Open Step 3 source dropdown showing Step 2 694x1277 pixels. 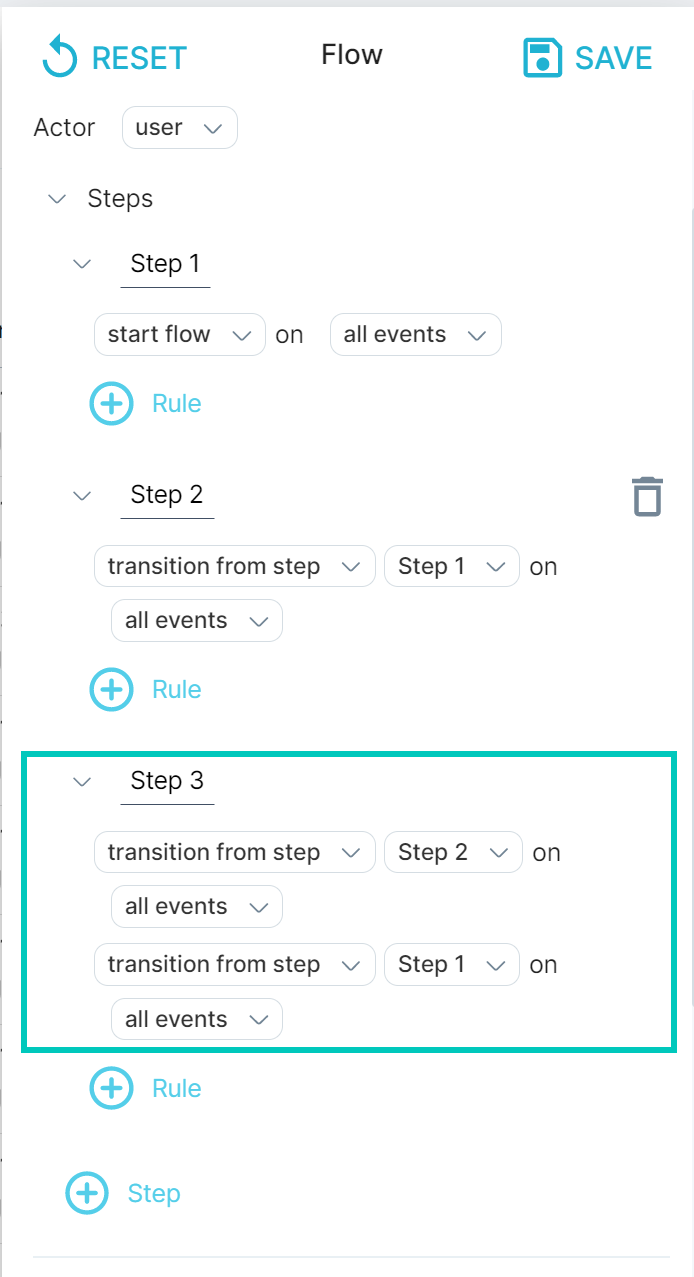453,852
